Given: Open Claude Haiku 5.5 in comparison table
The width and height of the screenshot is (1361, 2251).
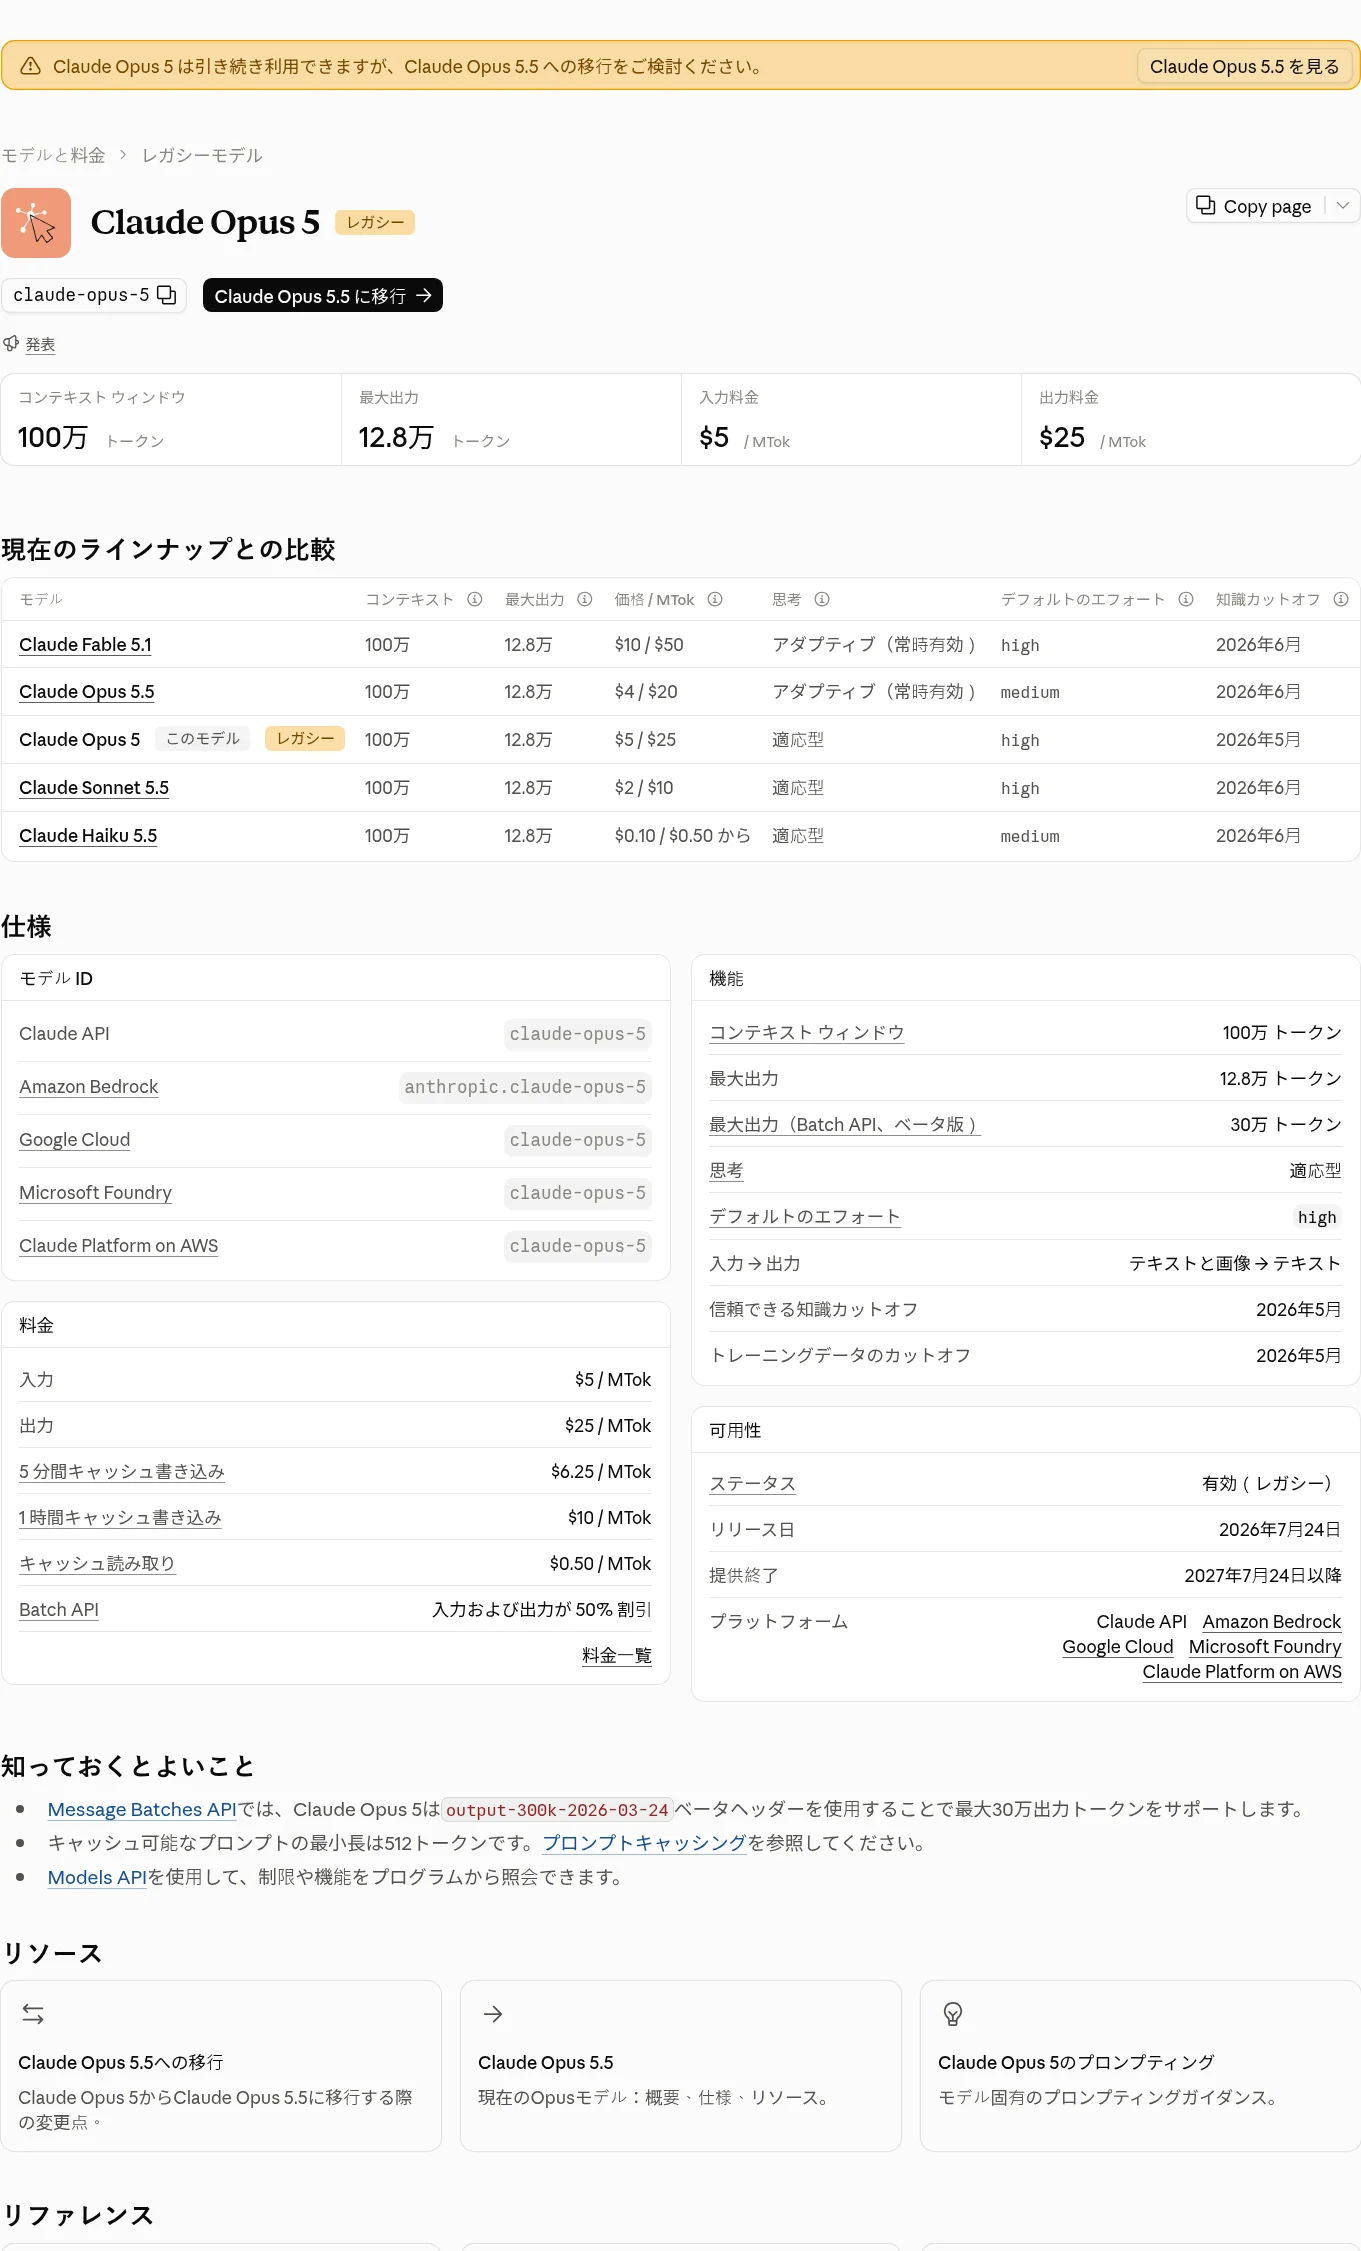Looking at the screenshot, I should pos(88,836).
